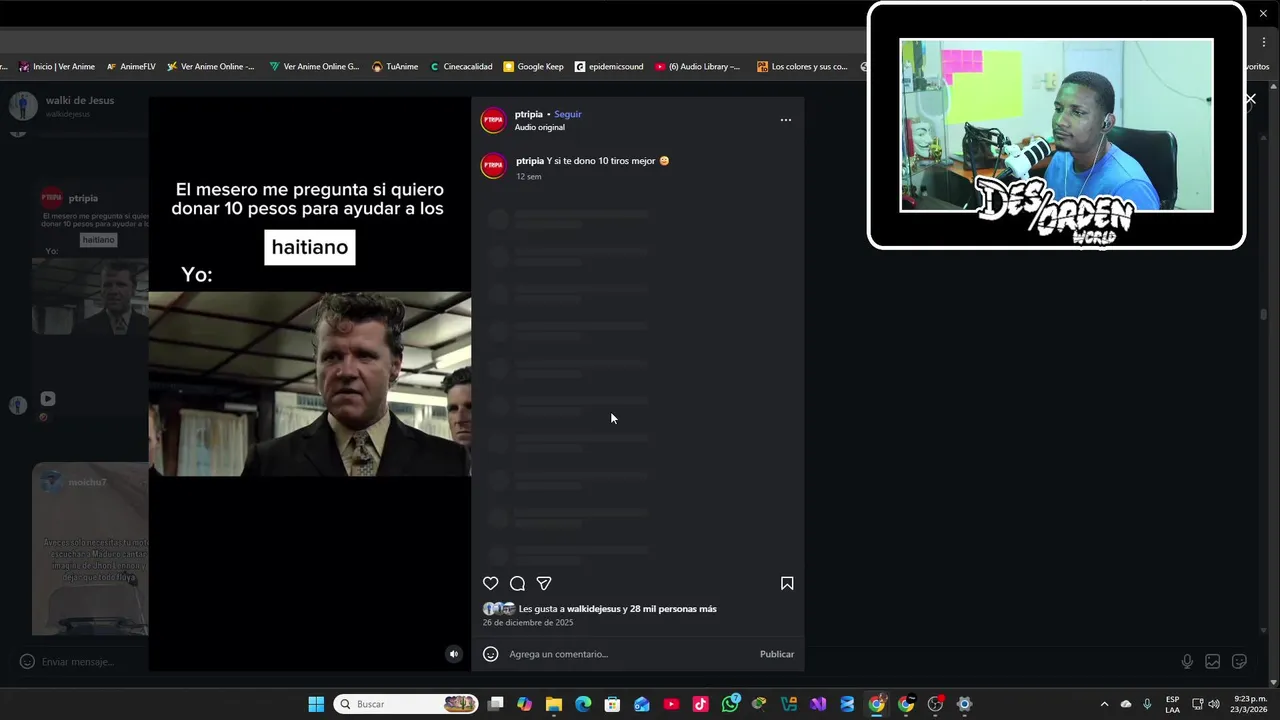The image size is (1280, 720).
Task: Open the Cinecalidad bookmark
Action: tap(461, 67)
